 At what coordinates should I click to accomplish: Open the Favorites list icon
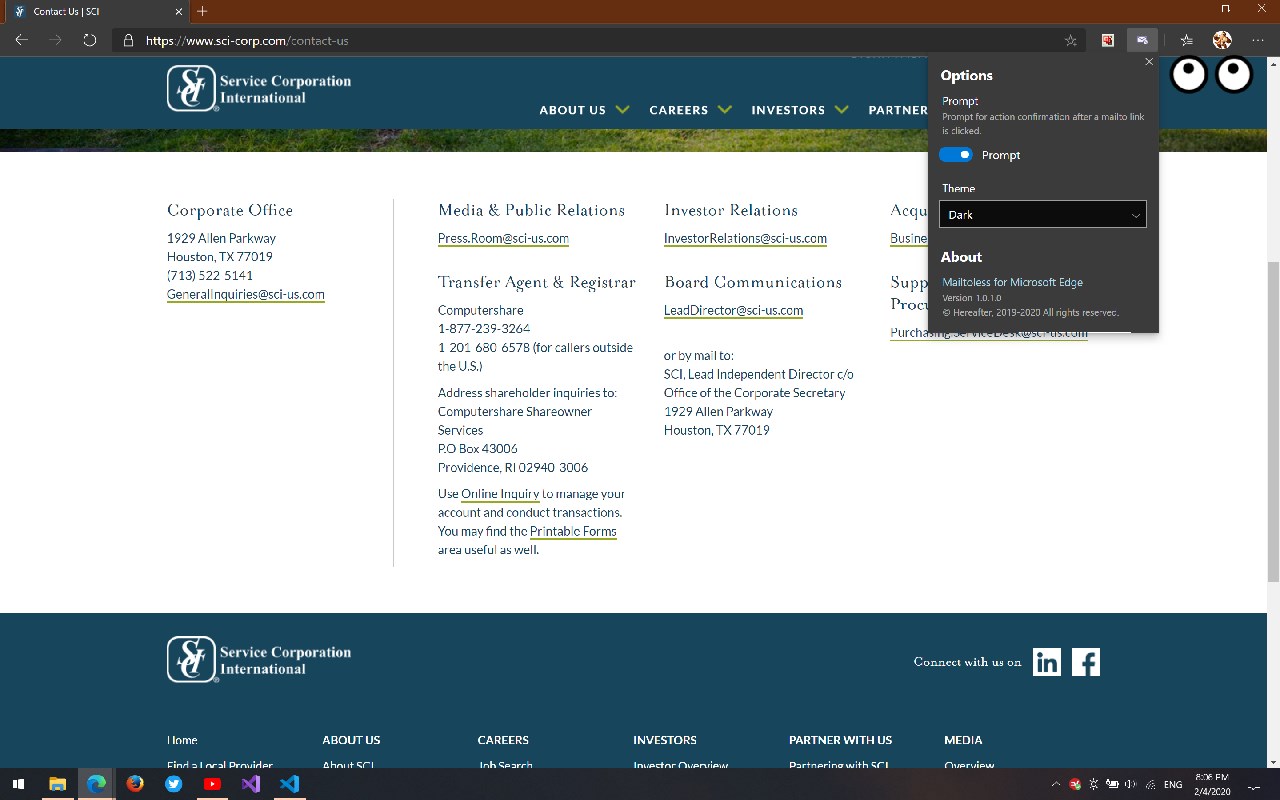[x=1187, y=40]
